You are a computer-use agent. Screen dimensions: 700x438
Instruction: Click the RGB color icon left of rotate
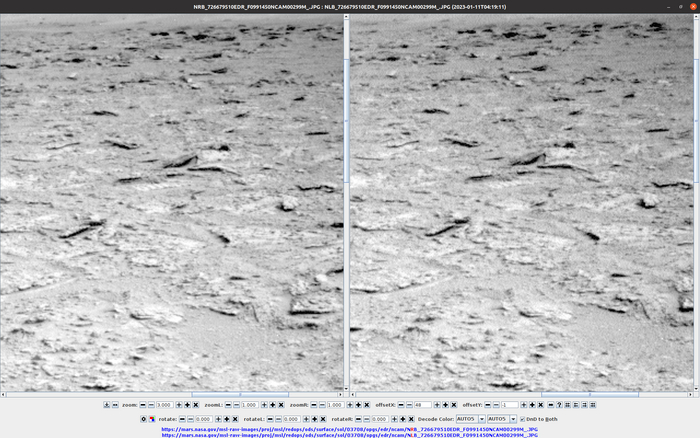152,419
